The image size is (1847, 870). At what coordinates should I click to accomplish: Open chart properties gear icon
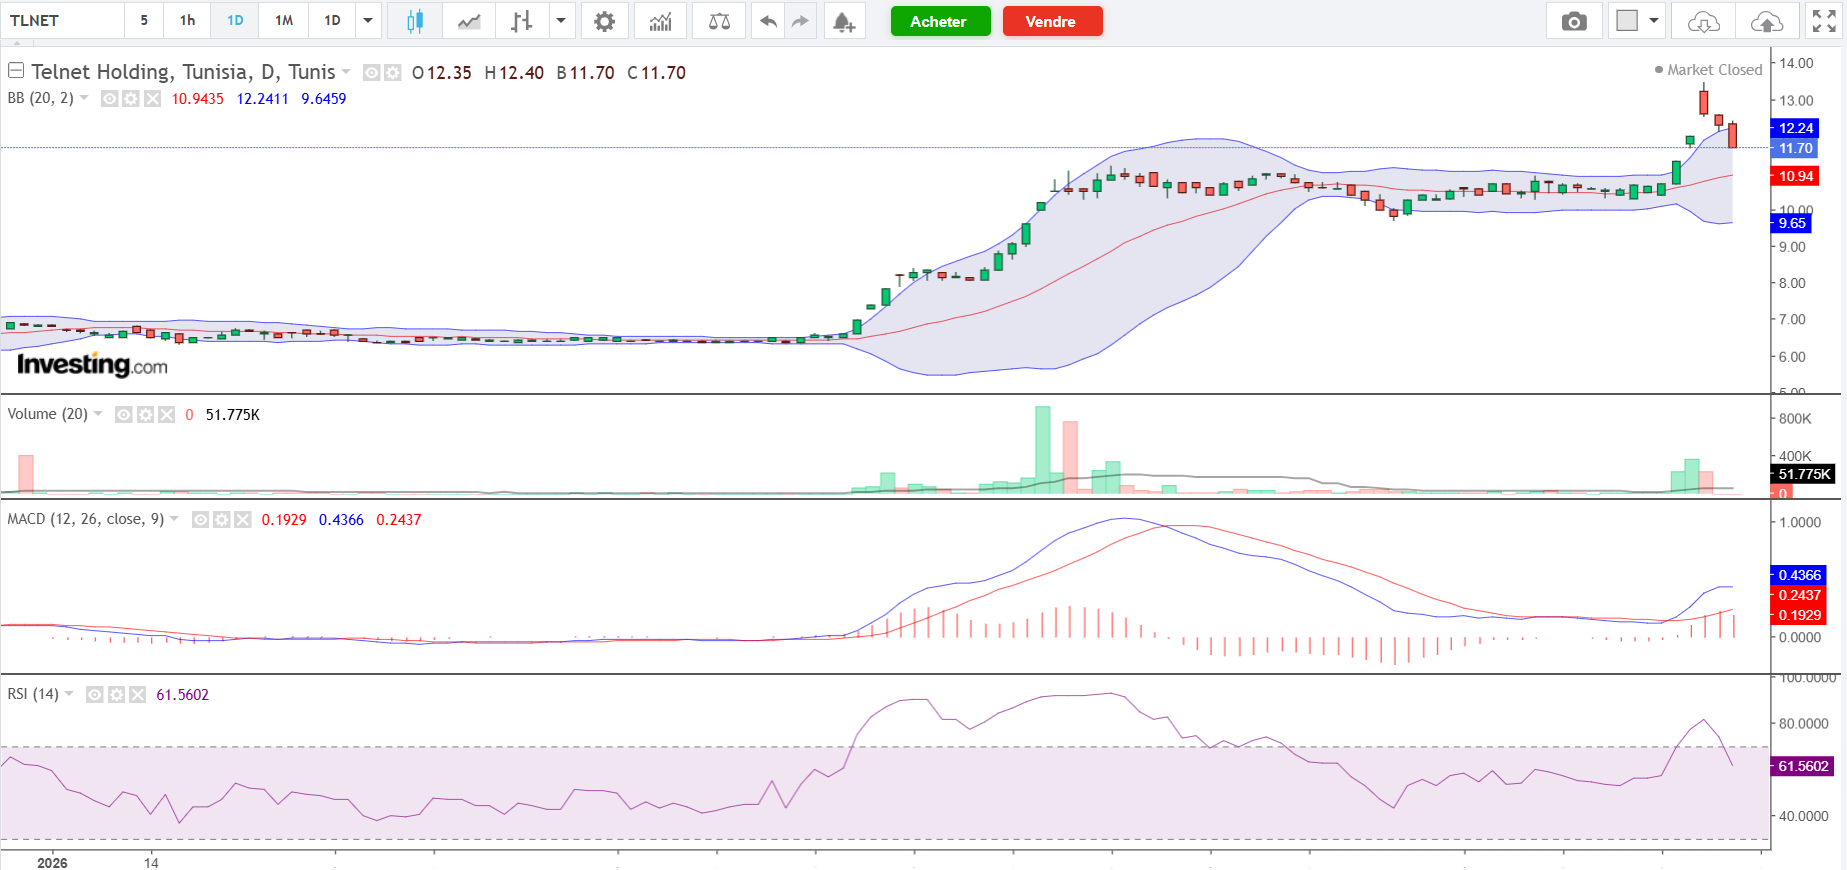pos(604,21)
